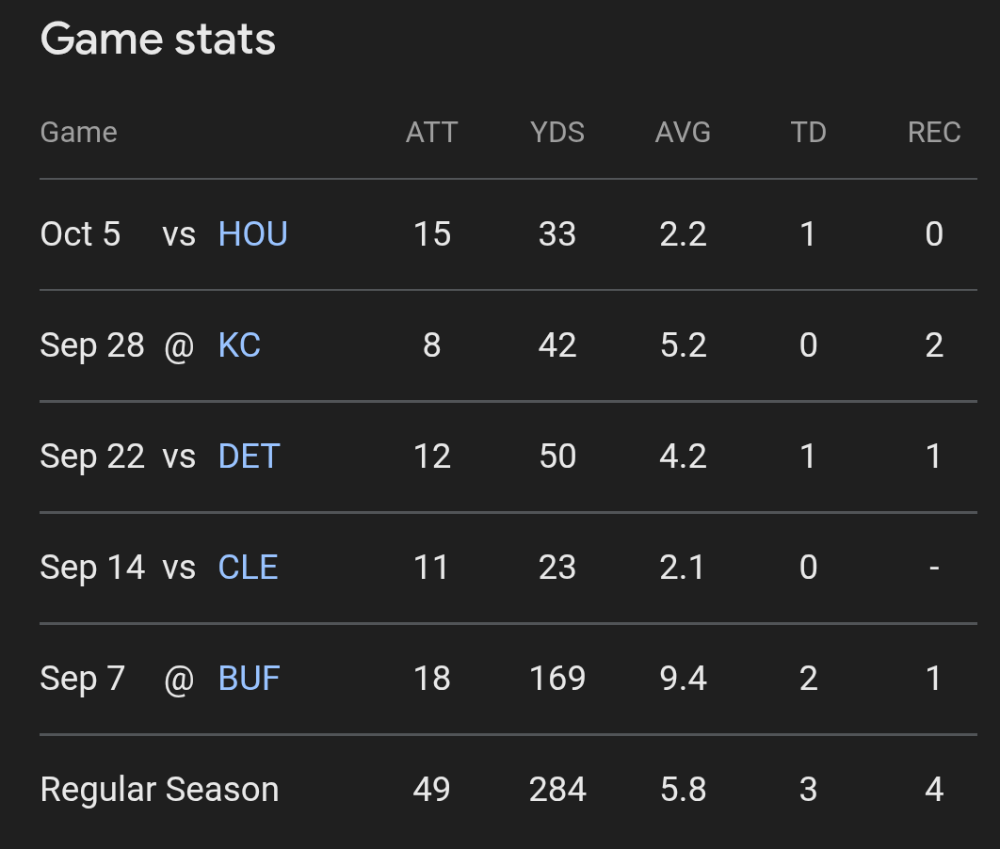Open the DET opponent link
The image size is (1000, 849).
click(249, 456)
